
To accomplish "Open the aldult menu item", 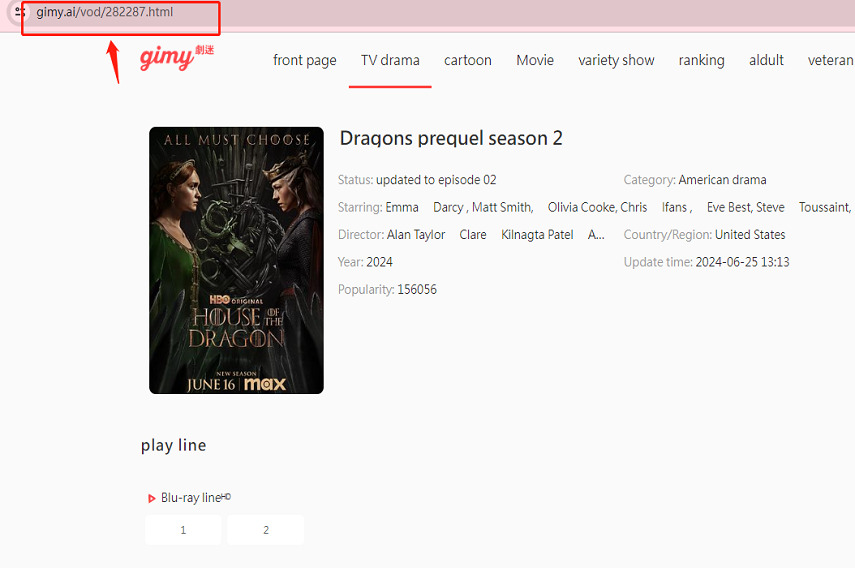I will point(766,60).
